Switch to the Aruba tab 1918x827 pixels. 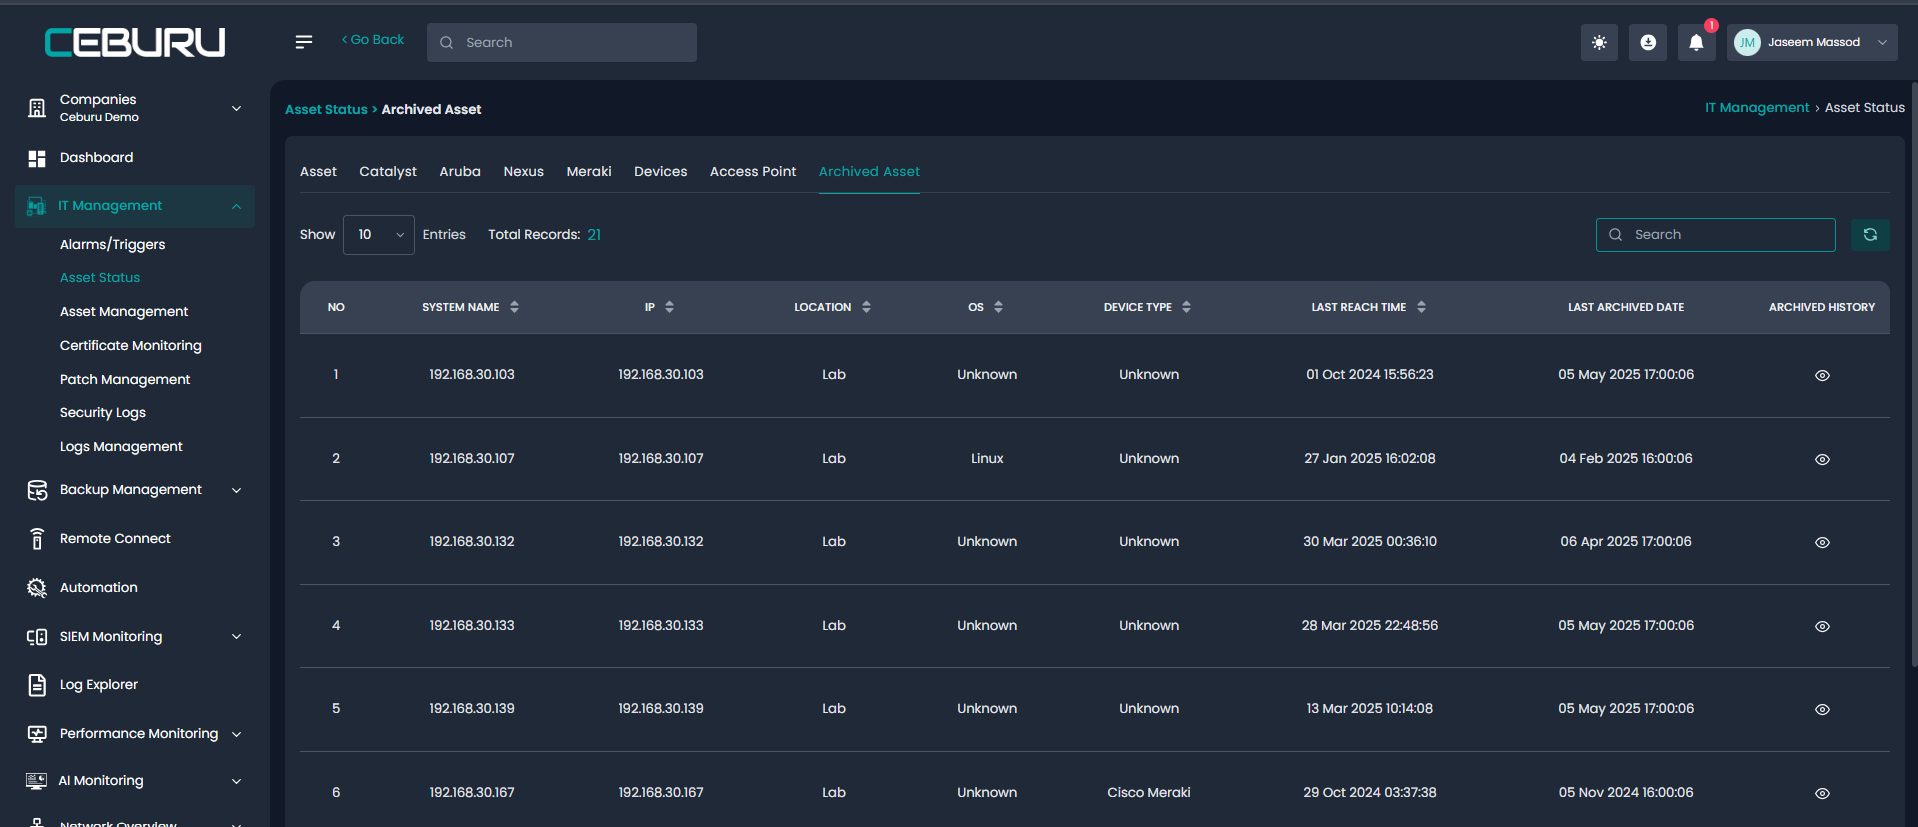pos(460,172)
